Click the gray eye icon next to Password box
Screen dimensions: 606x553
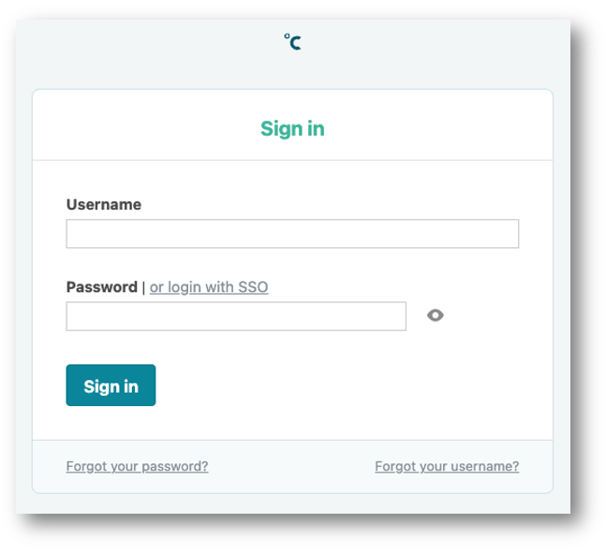pos(435,315)
